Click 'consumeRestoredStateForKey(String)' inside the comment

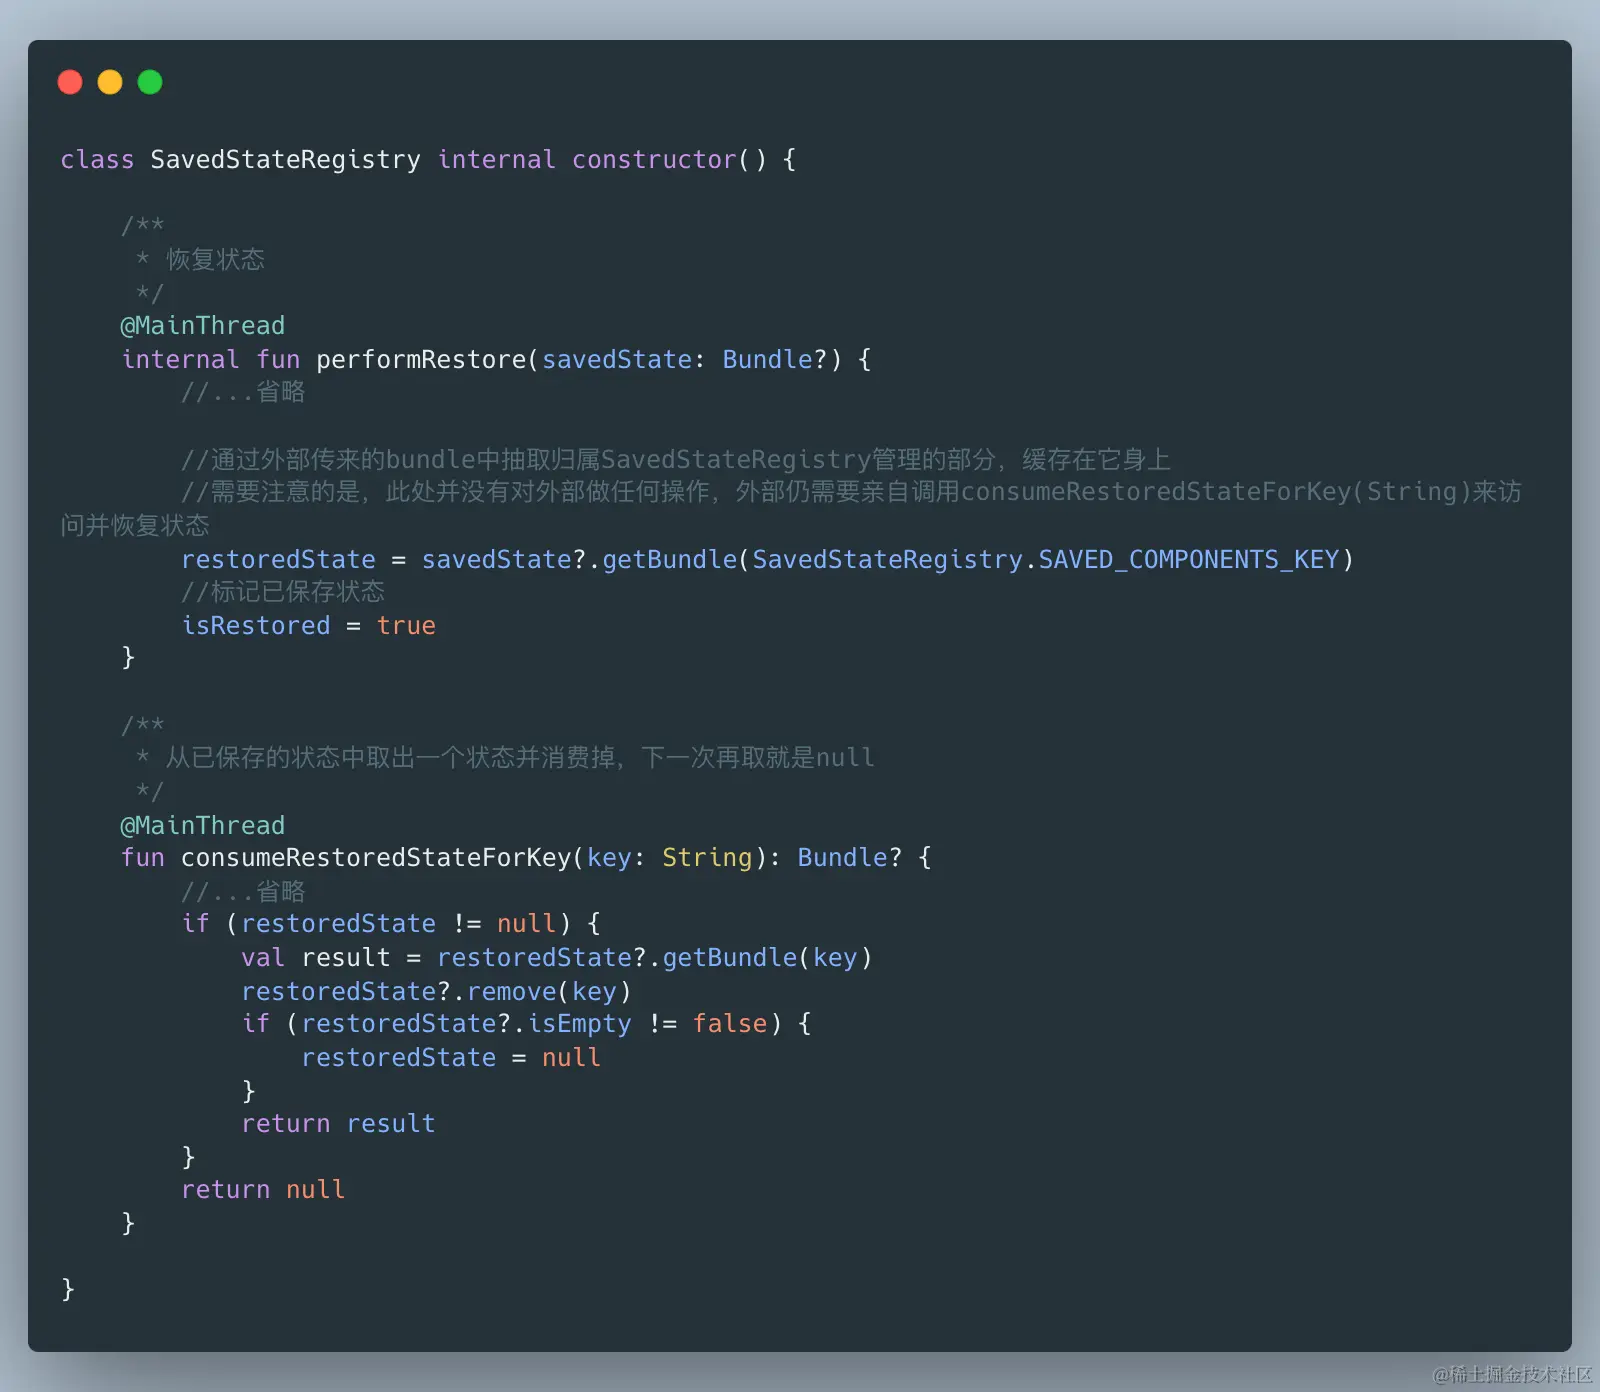click(x=1216, y=492)
